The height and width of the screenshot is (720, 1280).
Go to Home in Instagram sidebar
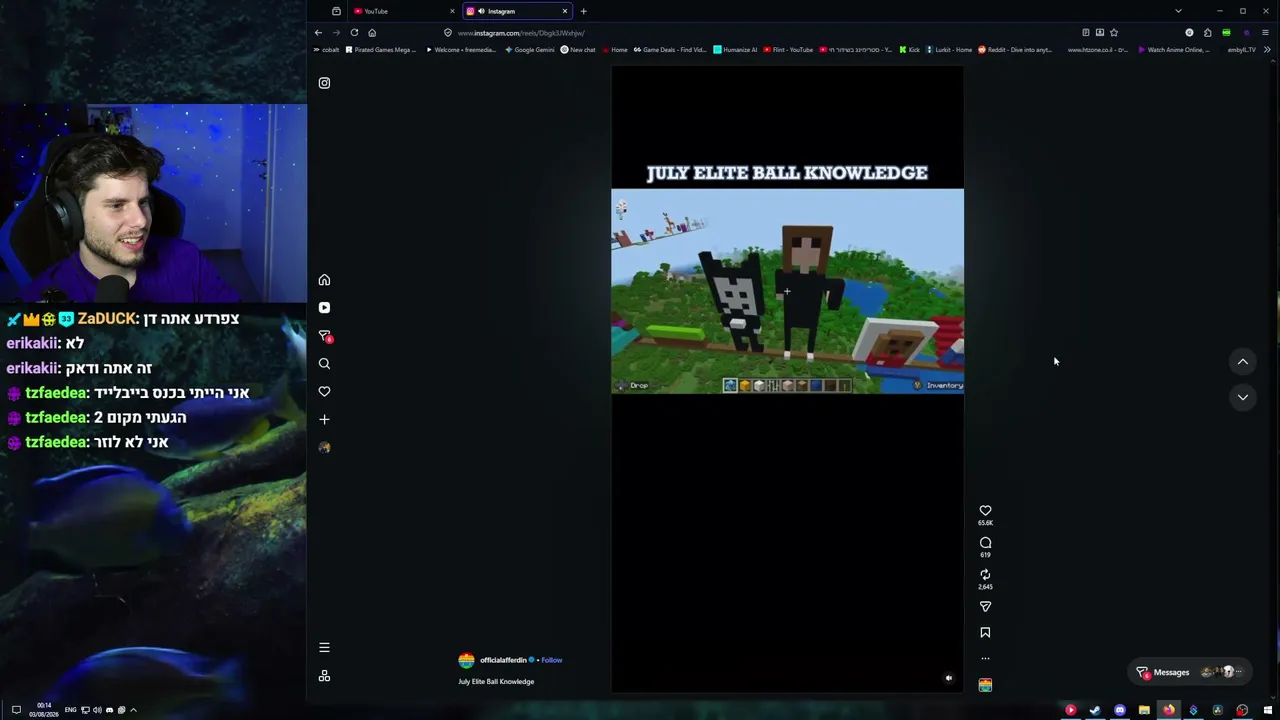(324, 280)
